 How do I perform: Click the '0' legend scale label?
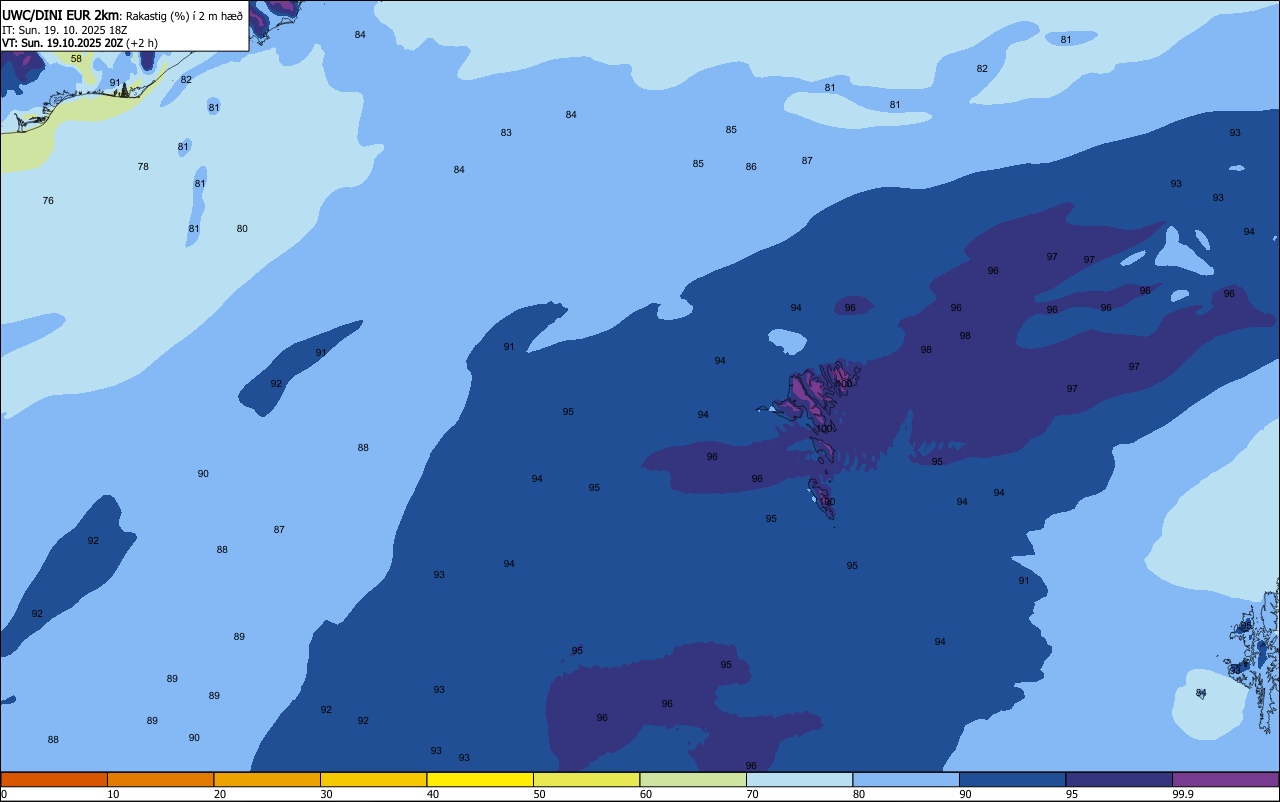pyautogui.click(x=4, y=794)
